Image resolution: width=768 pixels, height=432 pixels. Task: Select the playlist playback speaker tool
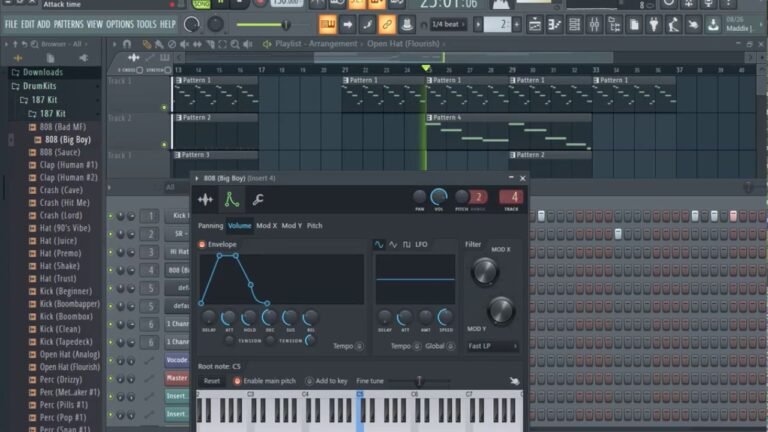point(248,45)
